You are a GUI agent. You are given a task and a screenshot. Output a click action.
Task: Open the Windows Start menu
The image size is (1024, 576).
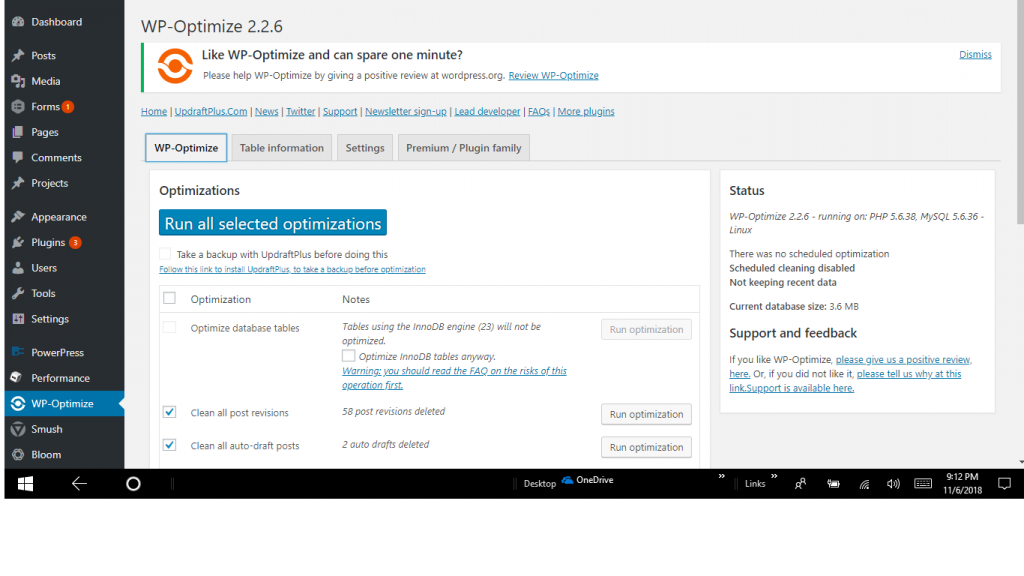[25, 484]
